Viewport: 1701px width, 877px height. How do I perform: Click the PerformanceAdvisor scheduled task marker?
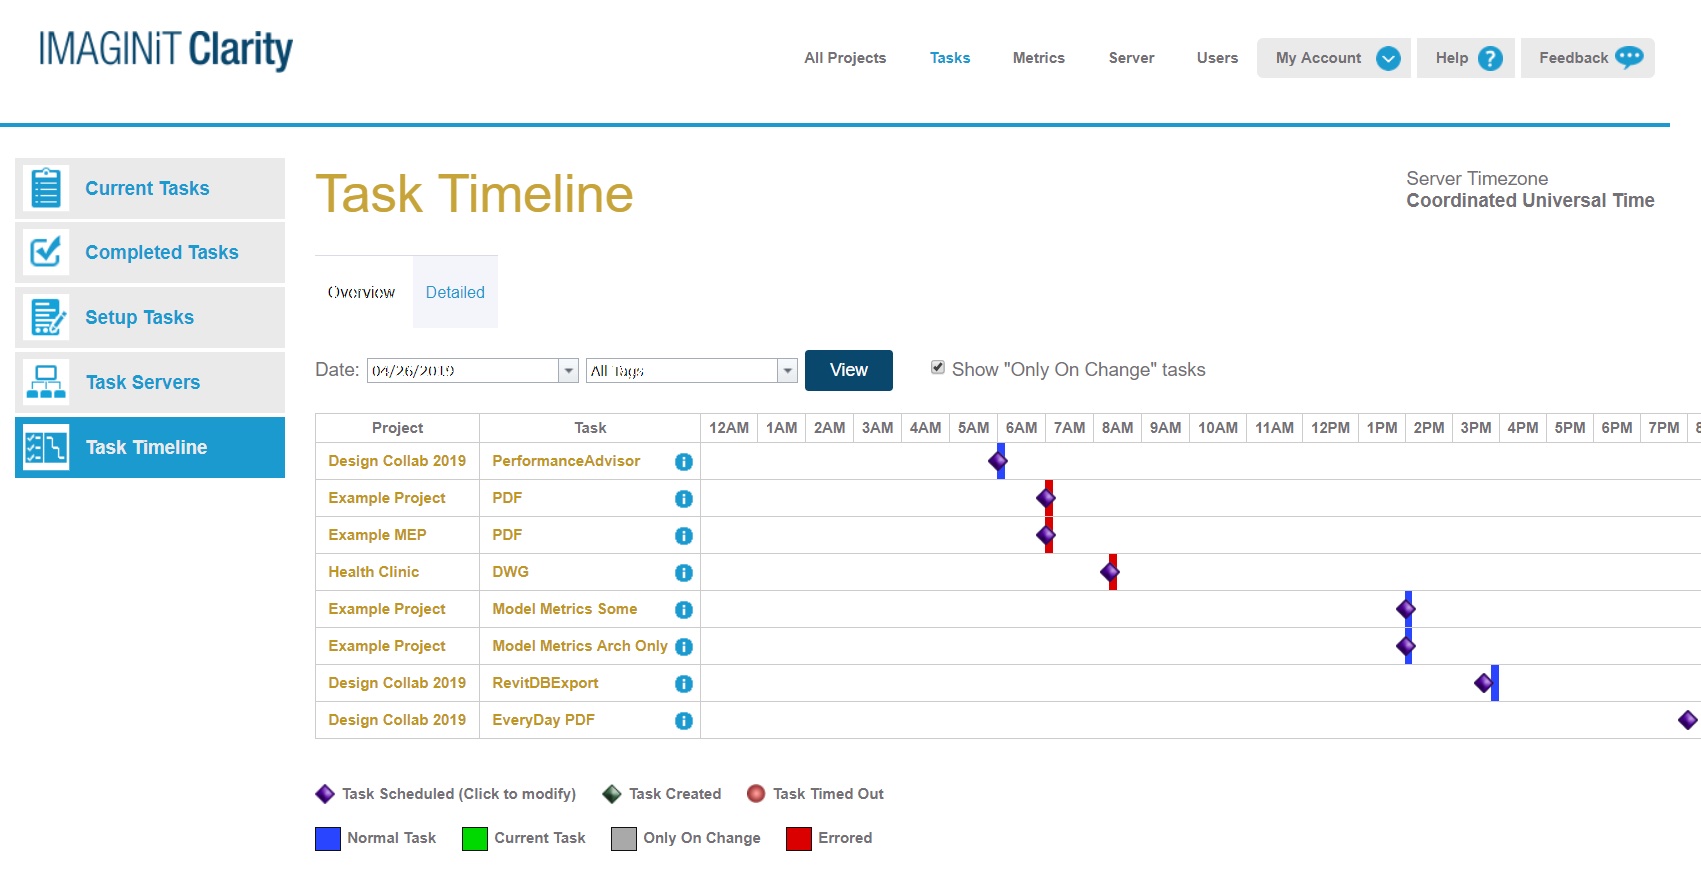pos(997,461)
